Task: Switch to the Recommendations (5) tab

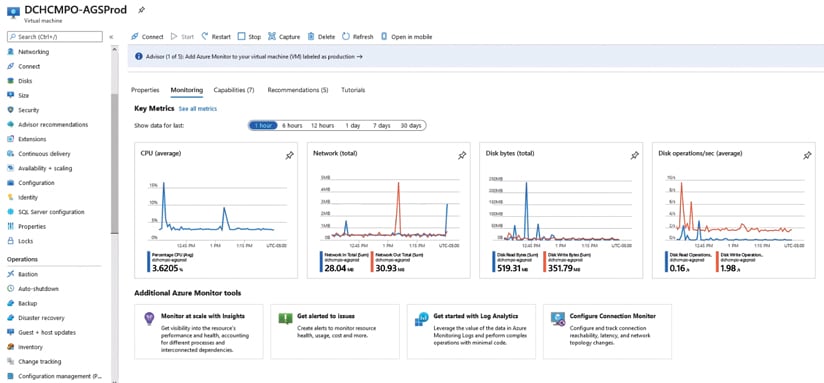Action: coord(298,90)
